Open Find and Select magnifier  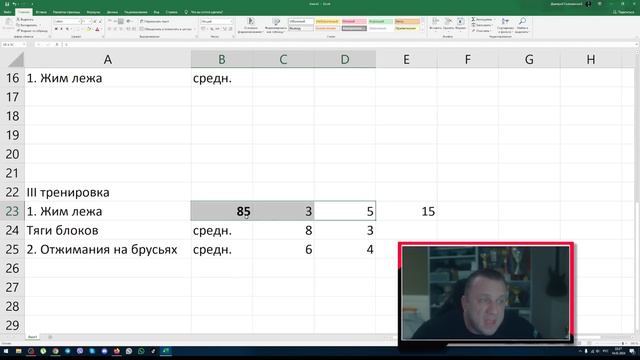[522, 24]
